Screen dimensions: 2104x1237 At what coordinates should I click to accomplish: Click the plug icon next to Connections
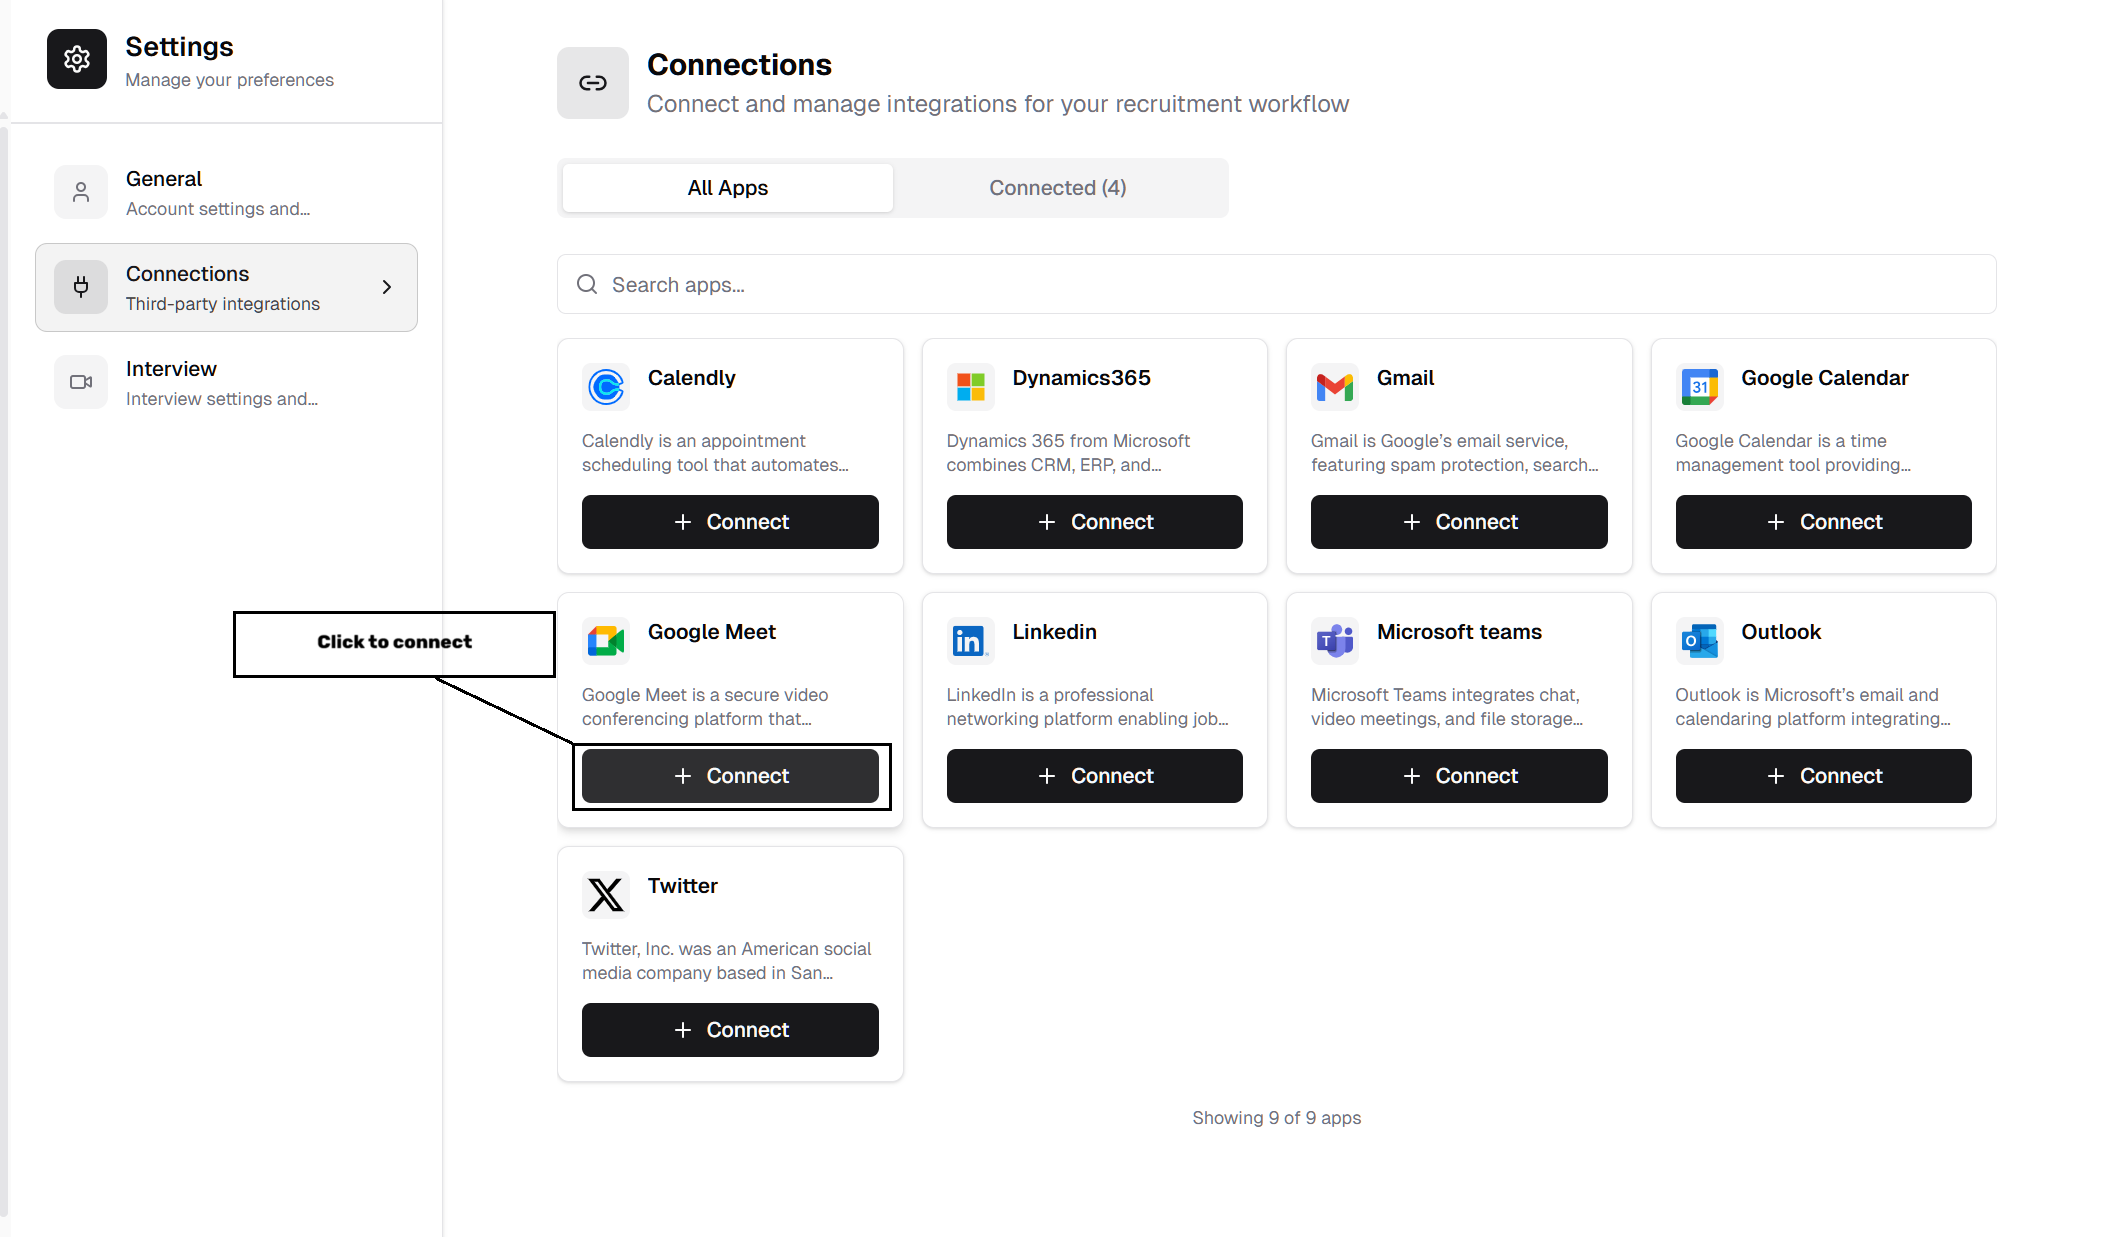tap(80, 287)
